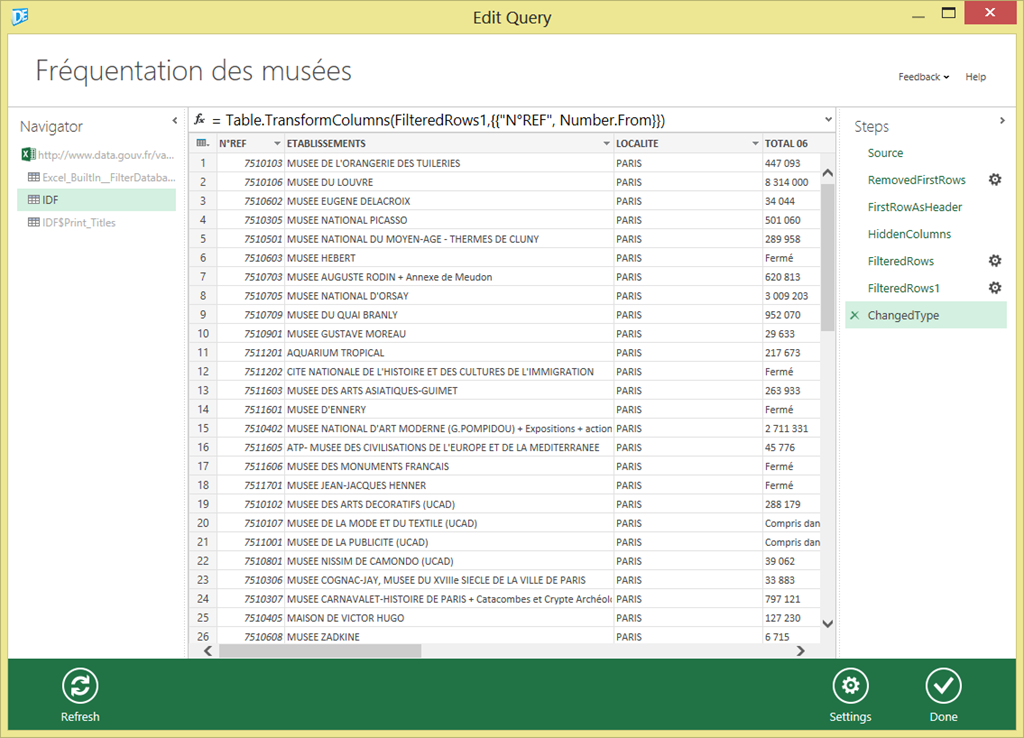Open settings gear for FilteredRows1 step

[995, 288]
